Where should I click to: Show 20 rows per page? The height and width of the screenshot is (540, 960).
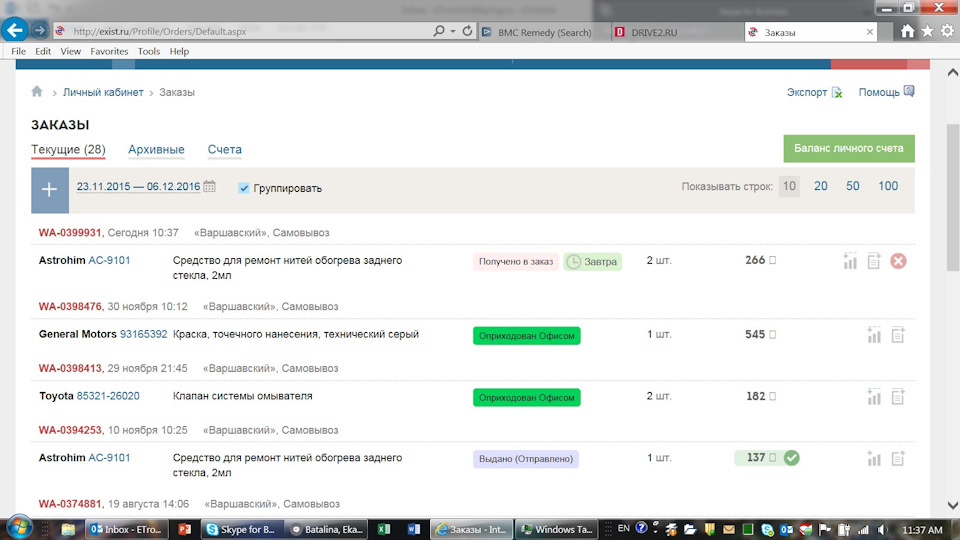[820, 186]
